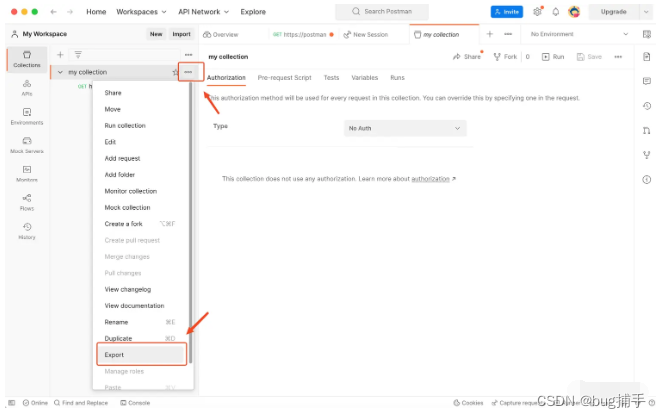Image resolution: width=661 pixels, height=418 pixels.
Task: Open the environment quick look icon
Action: click(647, 34)
